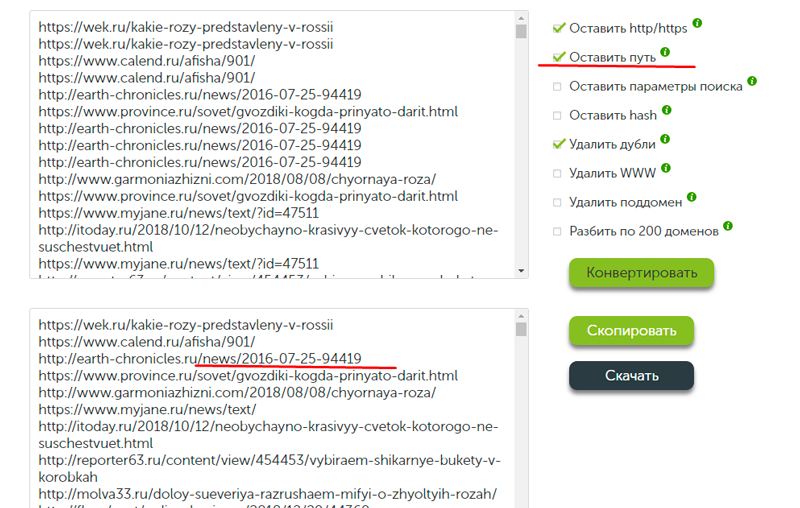Click province.ru URL in output list

248,375
